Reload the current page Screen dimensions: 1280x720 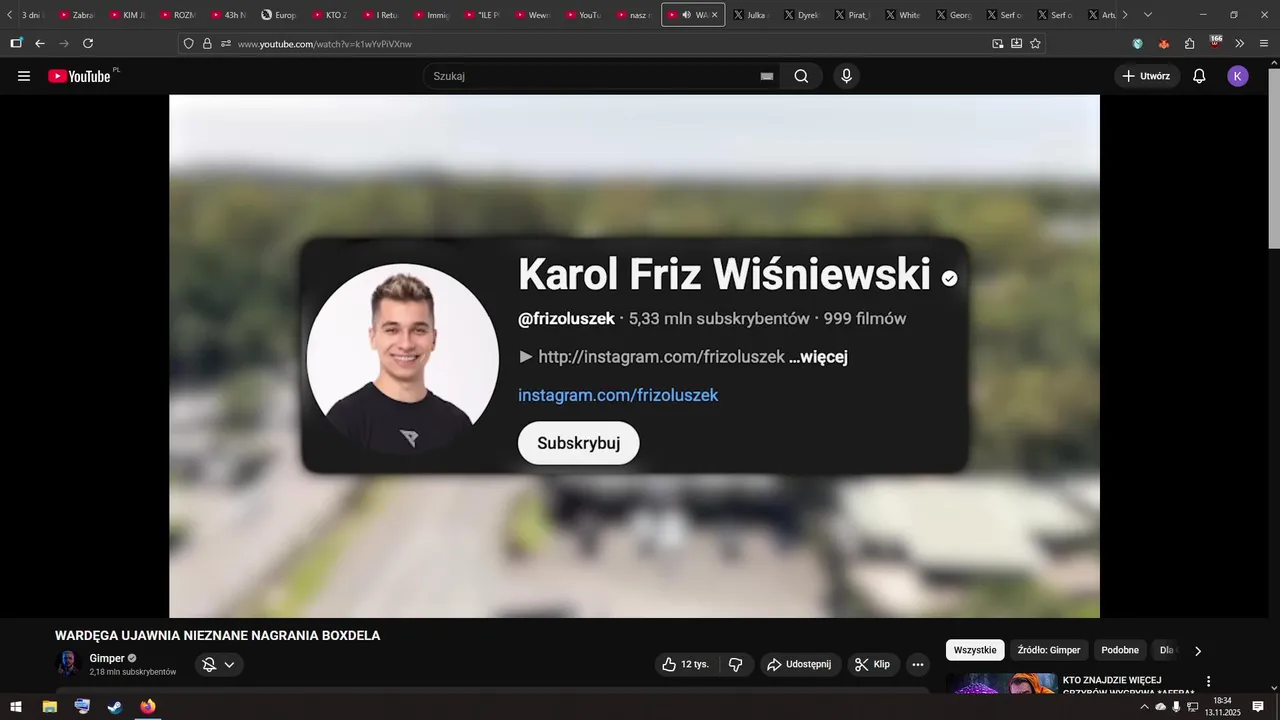88,43
